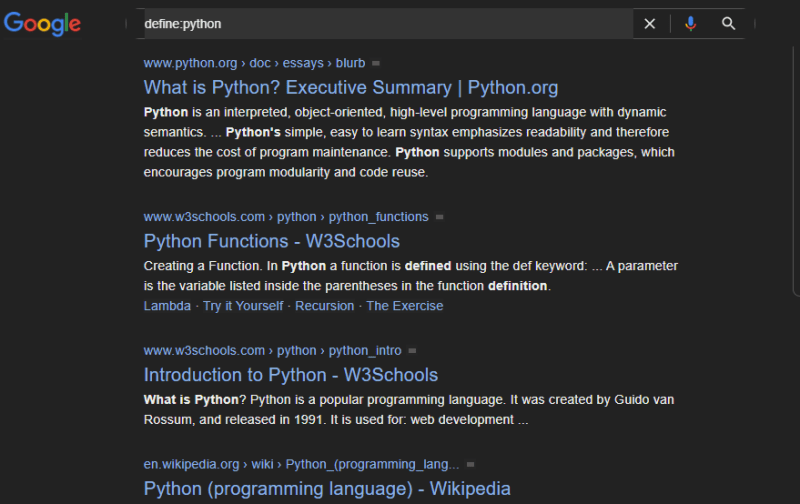
Task: Open Python Functions - W3Schools result
Action: pyautogui.click(x=271, y=241)
